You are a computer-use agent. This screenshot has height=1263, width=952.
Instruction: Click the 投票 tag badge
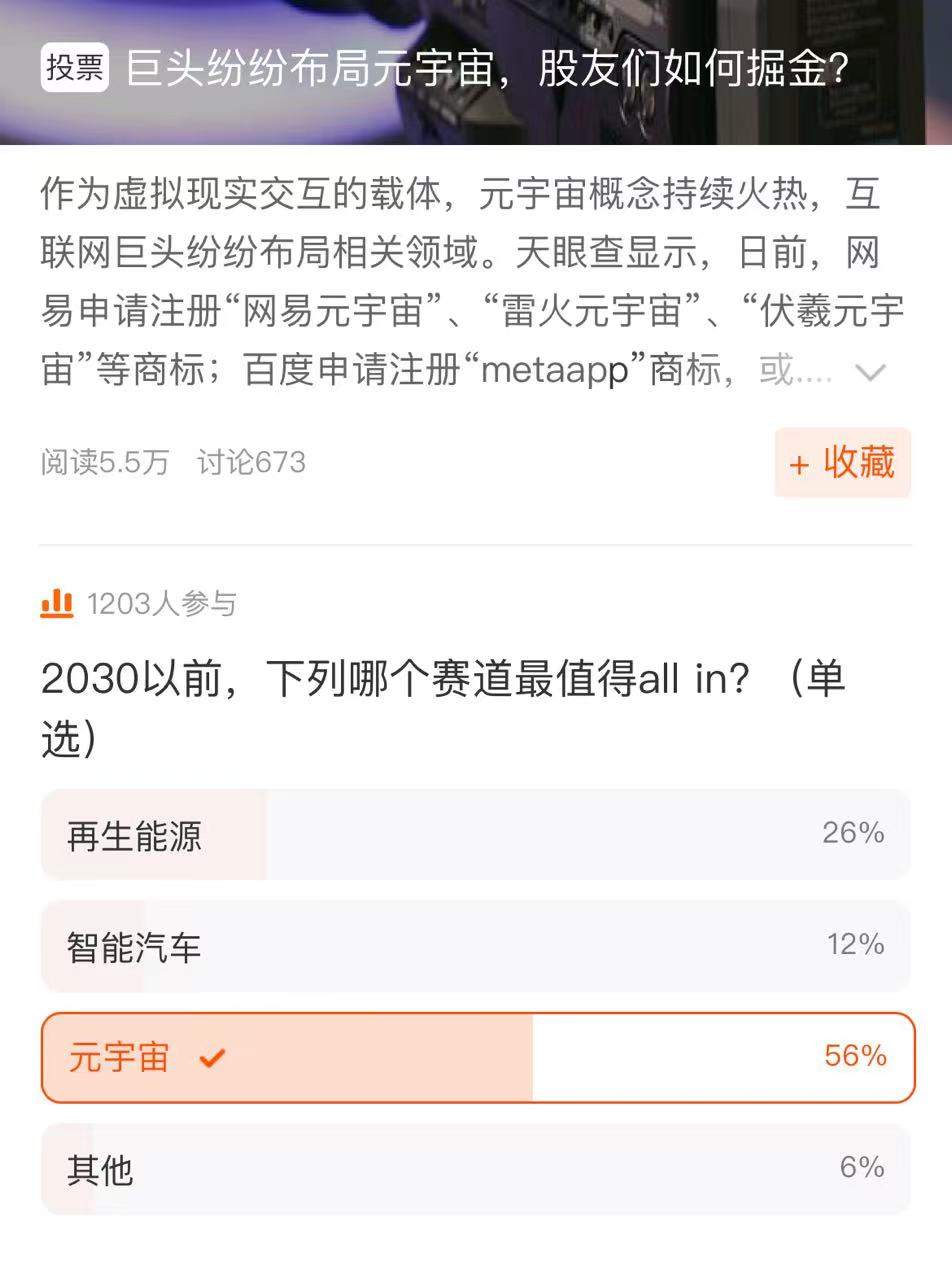tap(74, 69)
